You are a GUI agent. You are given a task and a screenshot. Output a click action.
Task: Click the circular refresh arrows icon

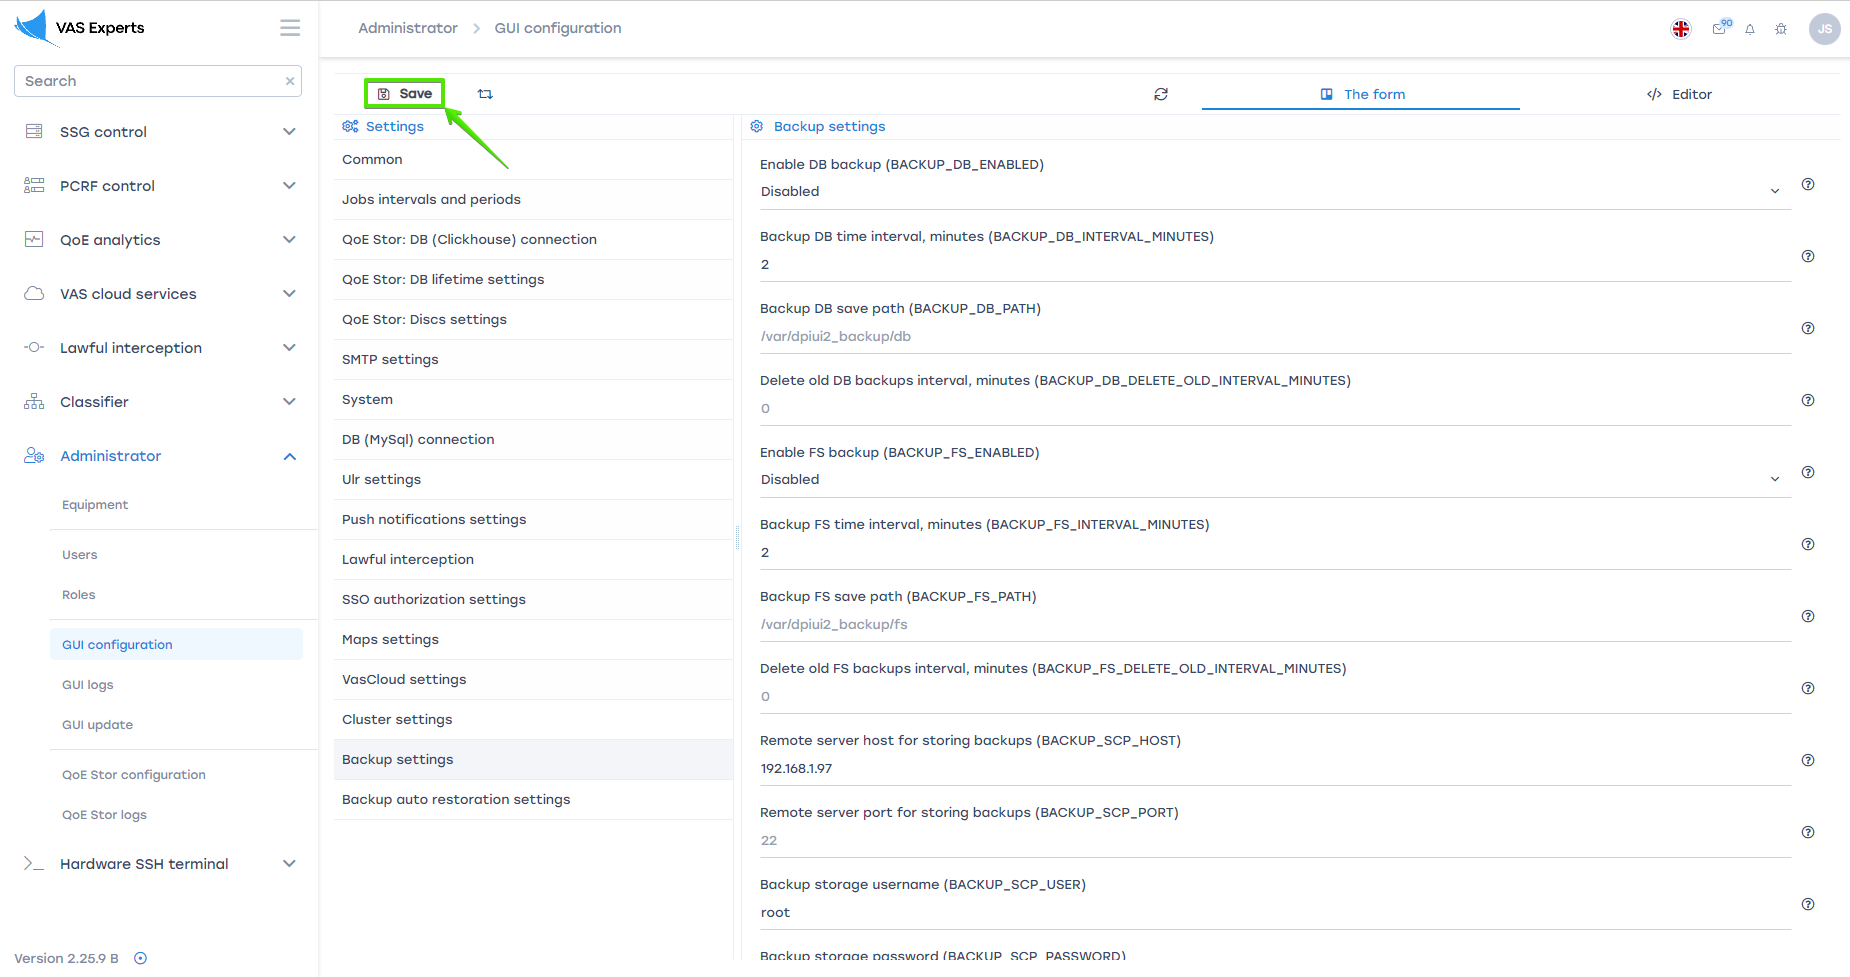[1161, 94]
